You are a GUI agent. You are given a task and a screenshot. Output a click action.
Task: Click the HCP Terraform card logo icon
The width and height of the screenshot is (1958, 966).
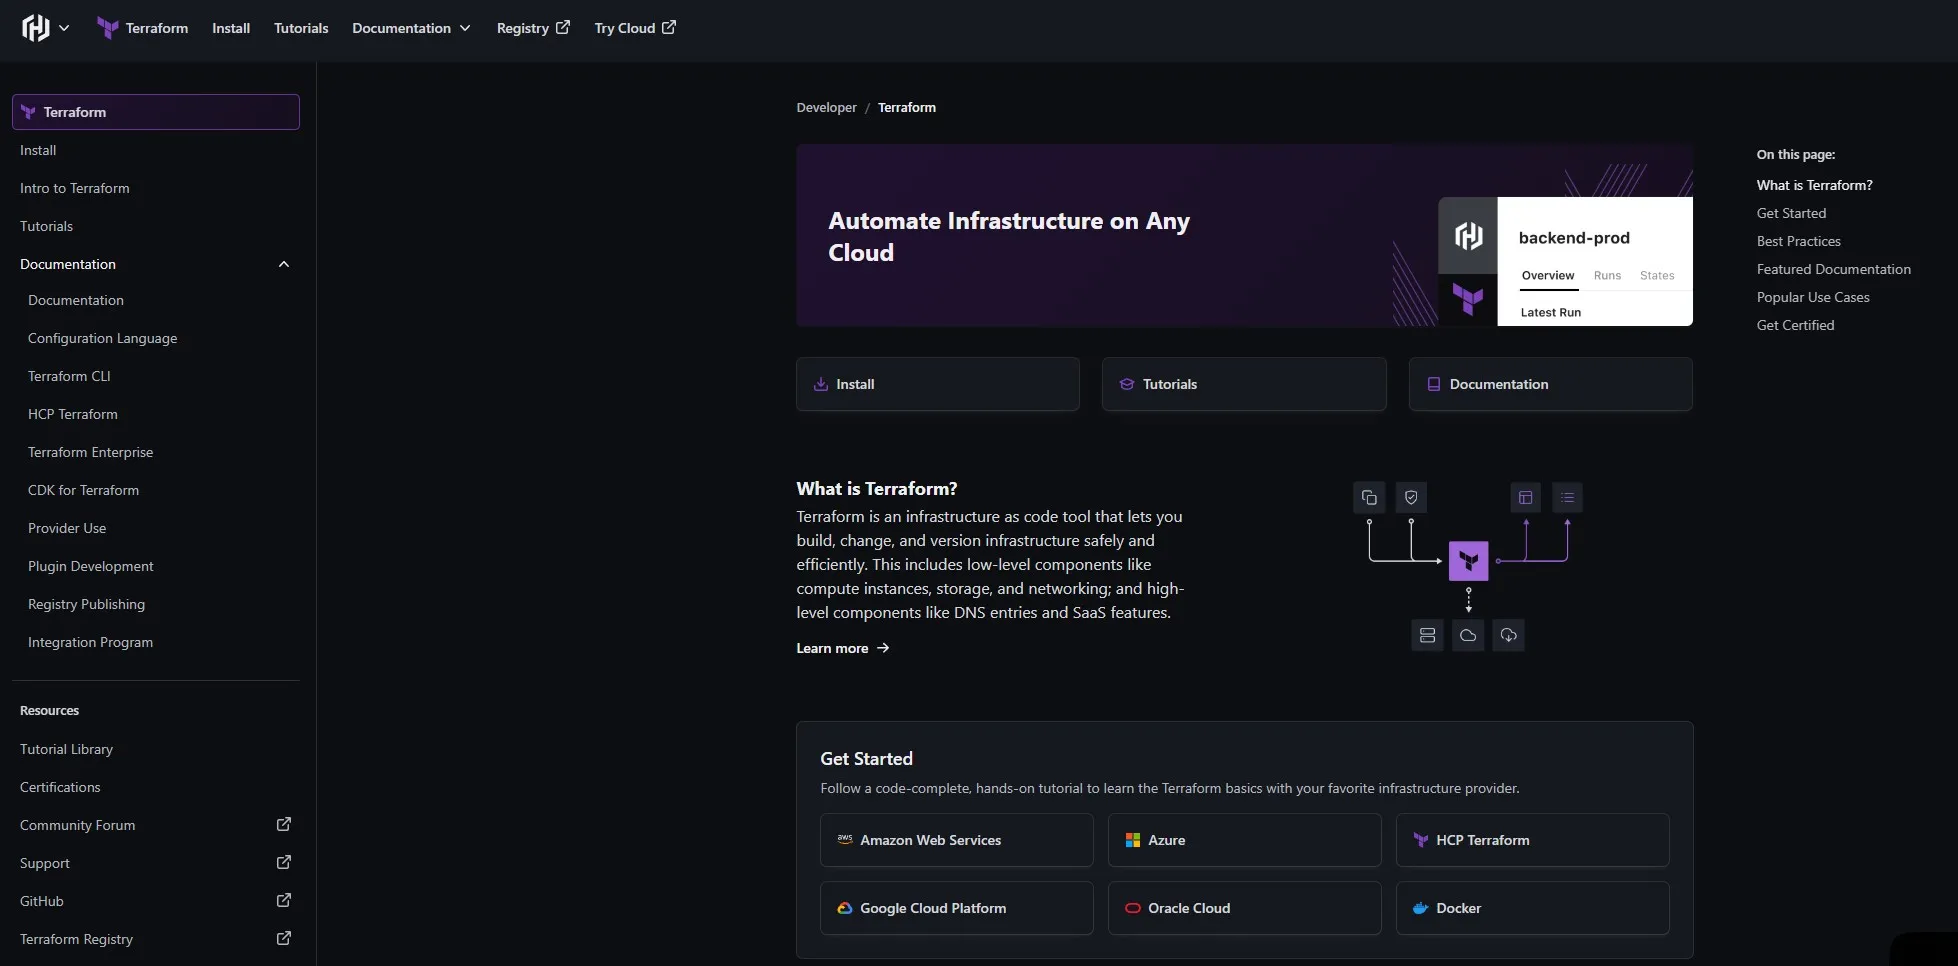tap(1421, 840)
